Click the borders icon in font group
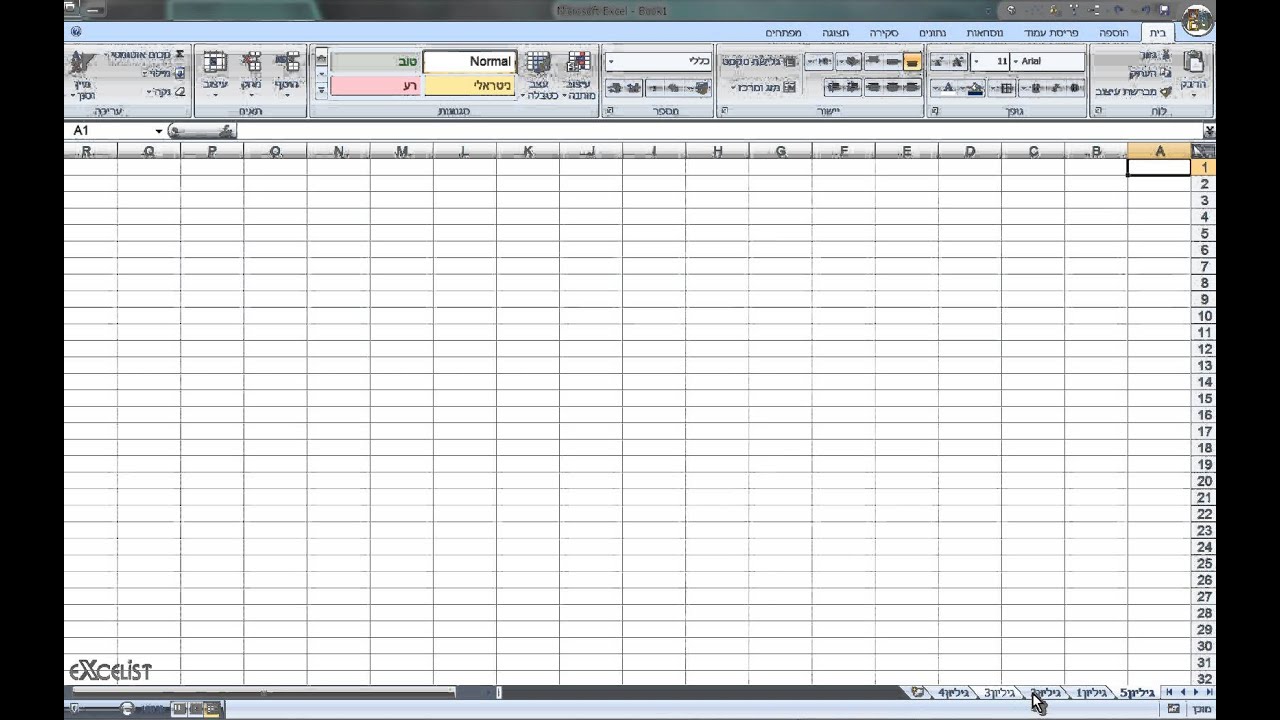Image resolution: width=1280 pixels, height=720 pixels. click(x=1005, y=88)
